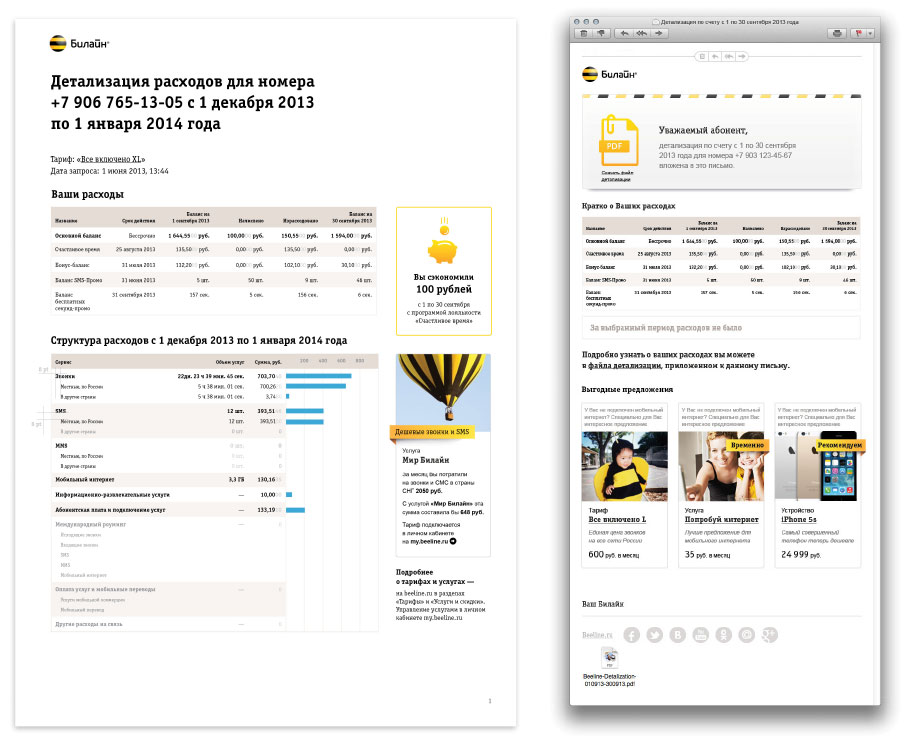Mark message as junk with thumbs-down icon
Screen dimensions: 908x747
click(602, 33)
